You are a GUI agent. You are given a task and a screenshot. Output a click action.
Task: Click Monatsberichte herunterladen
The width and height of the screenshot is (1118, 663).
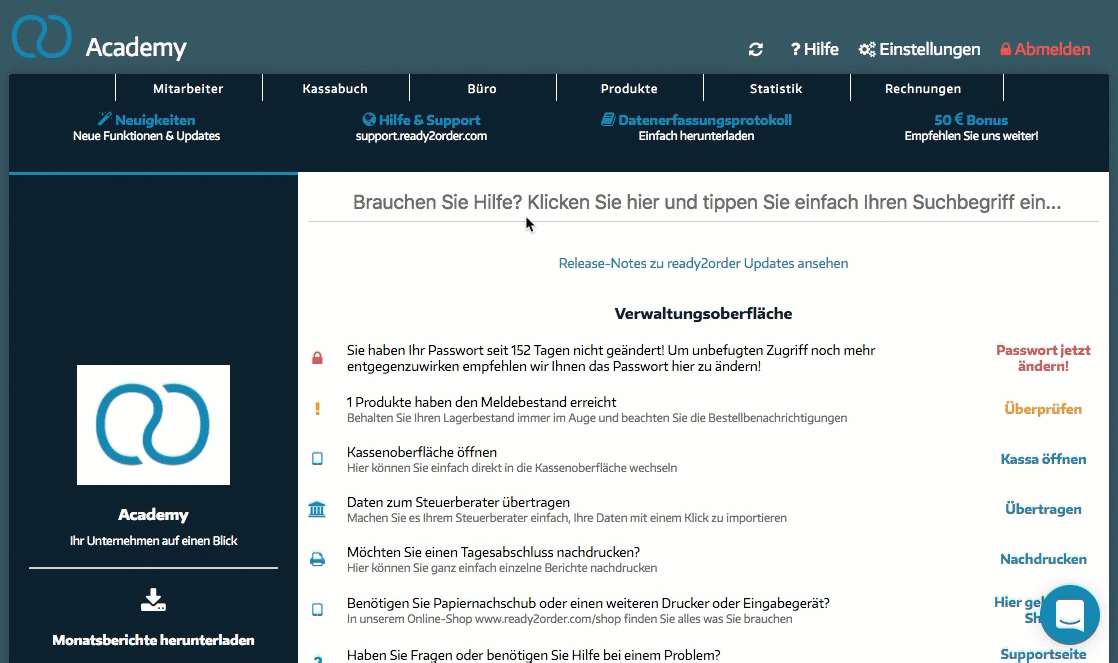coord(153,640)
